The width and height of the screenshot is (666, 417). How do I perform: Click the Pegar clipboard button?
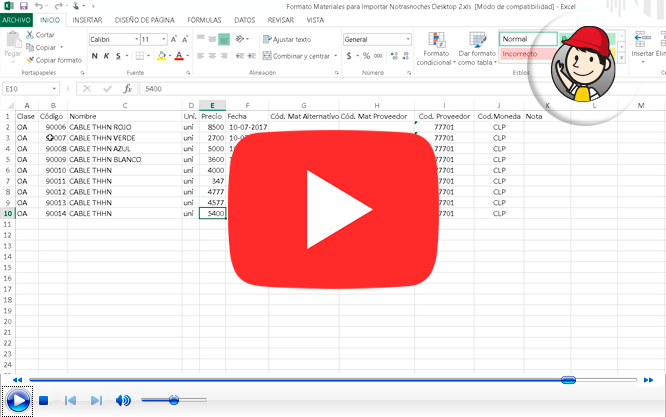[x=13, y=45]
